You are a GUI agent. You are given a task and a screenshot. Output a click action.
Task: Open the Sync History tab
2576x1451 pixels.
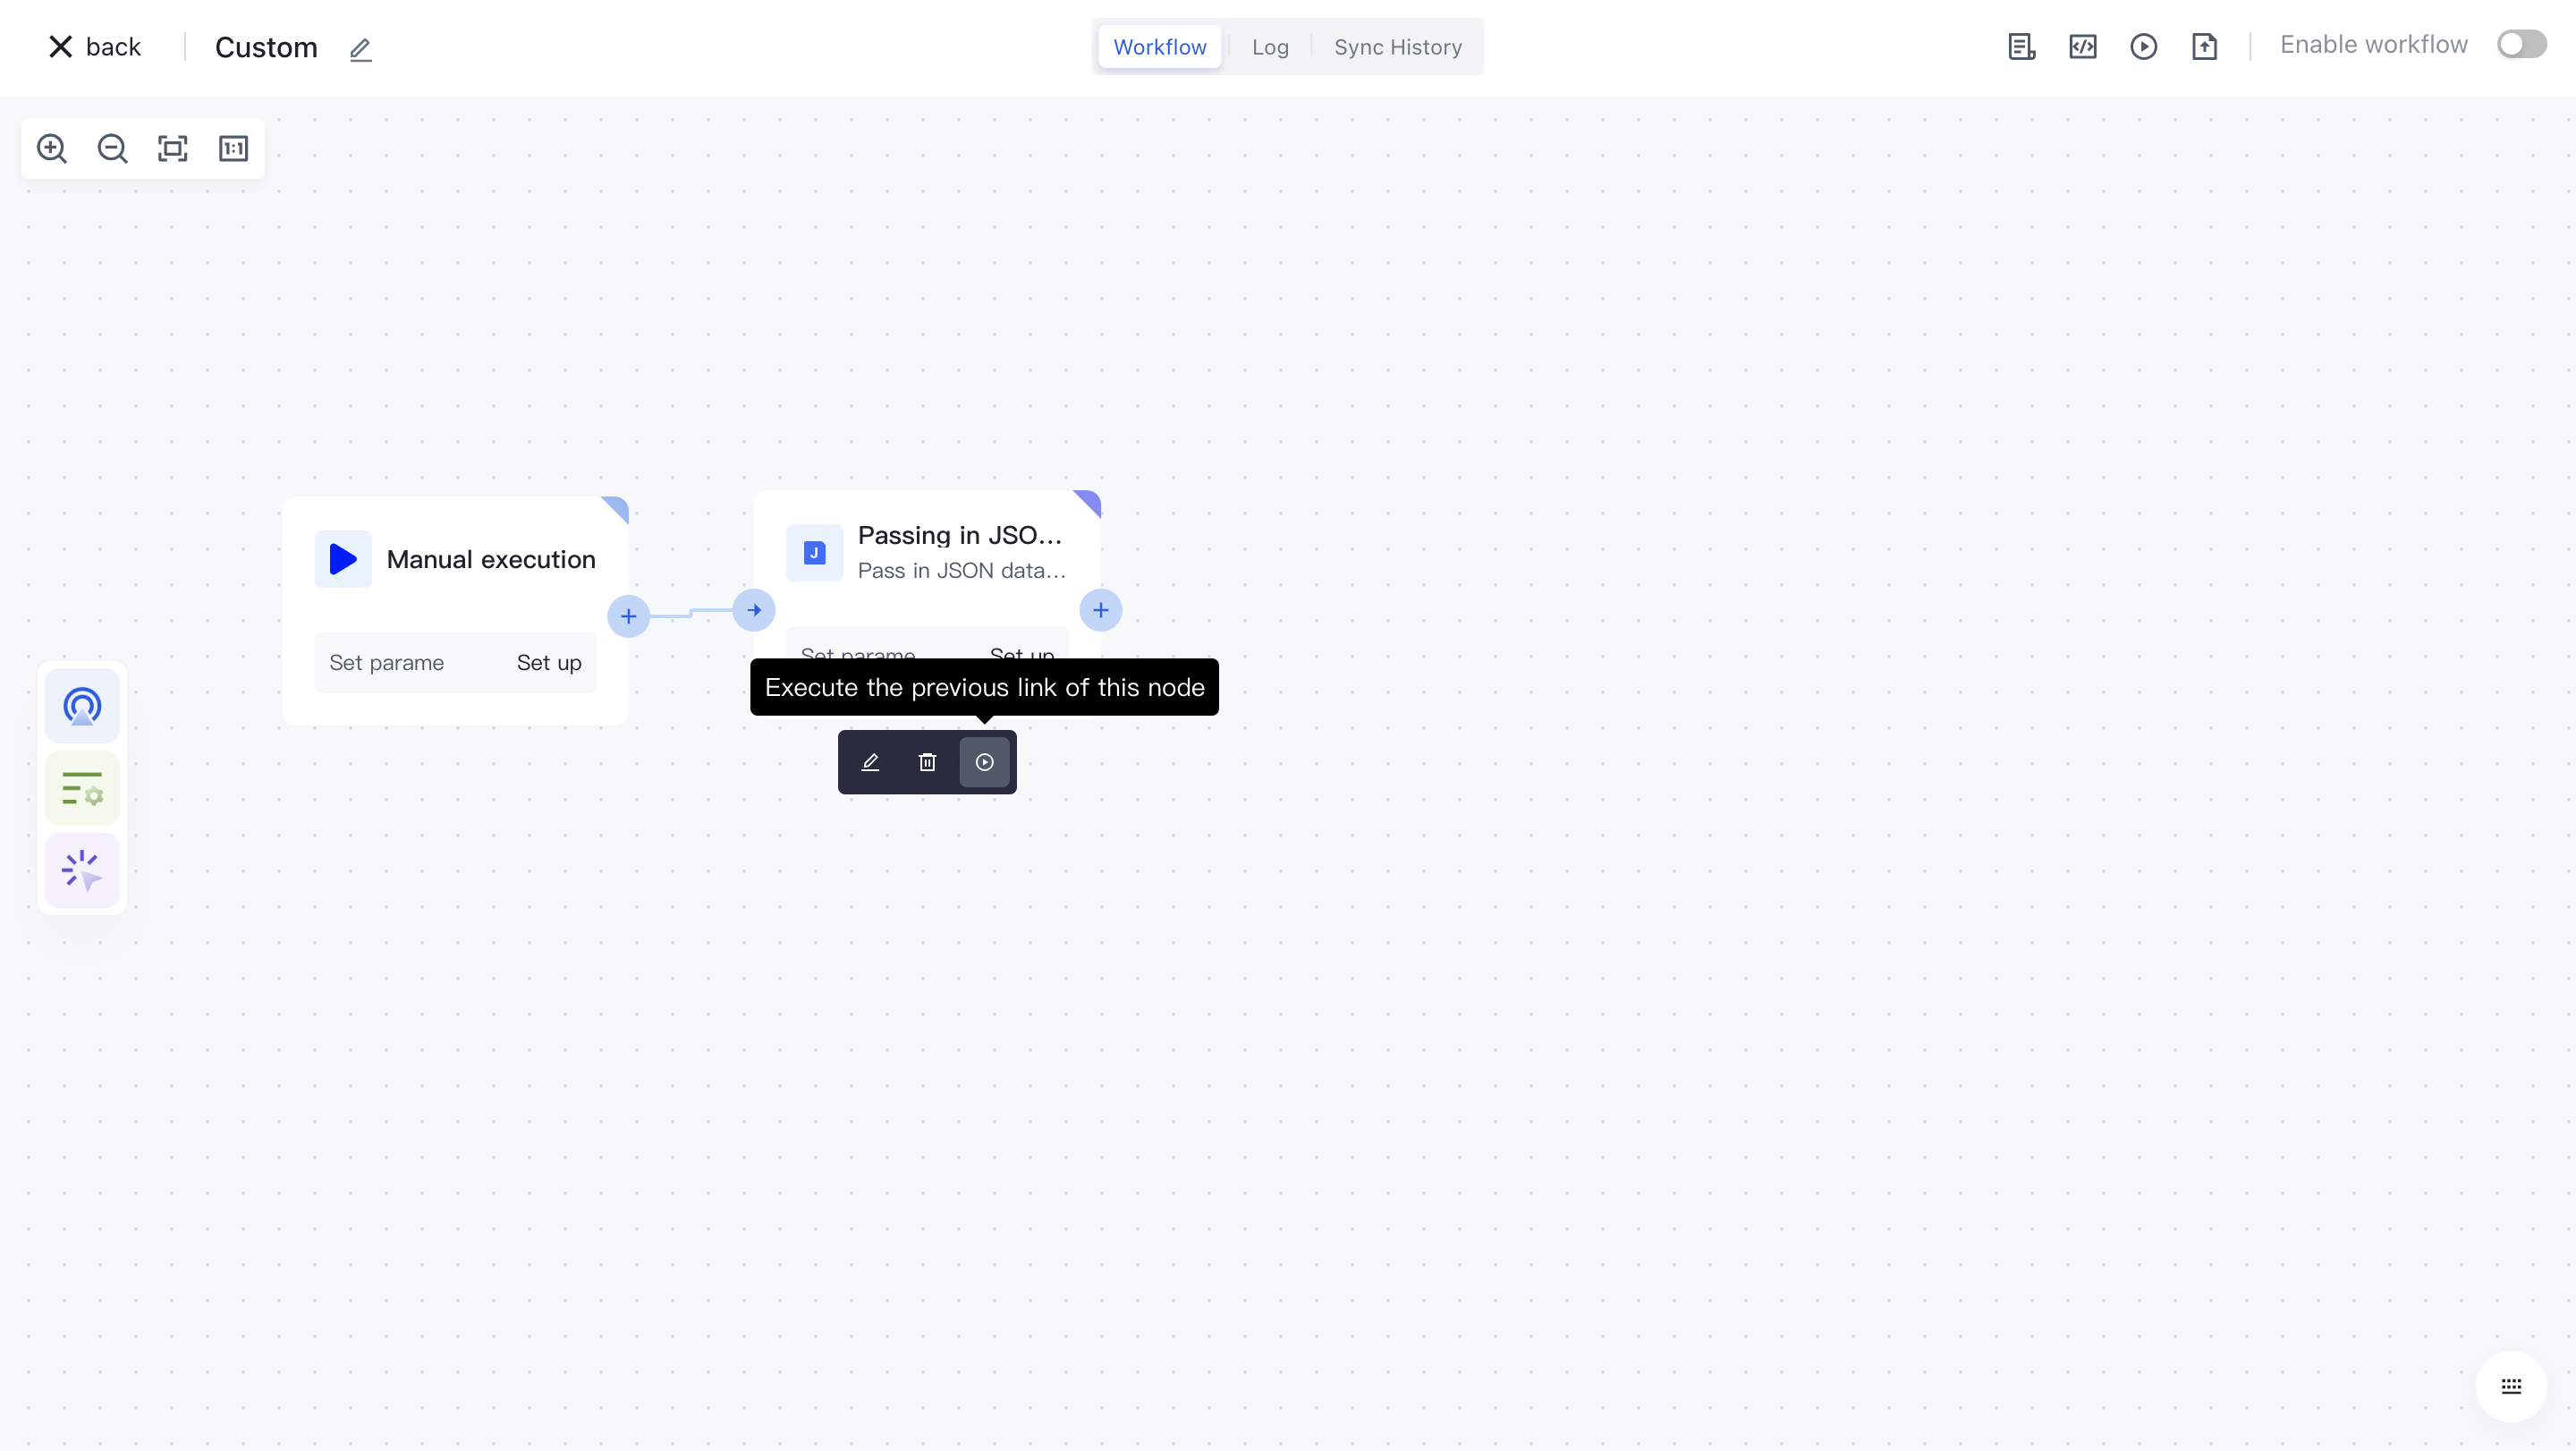pos(1397,47)
